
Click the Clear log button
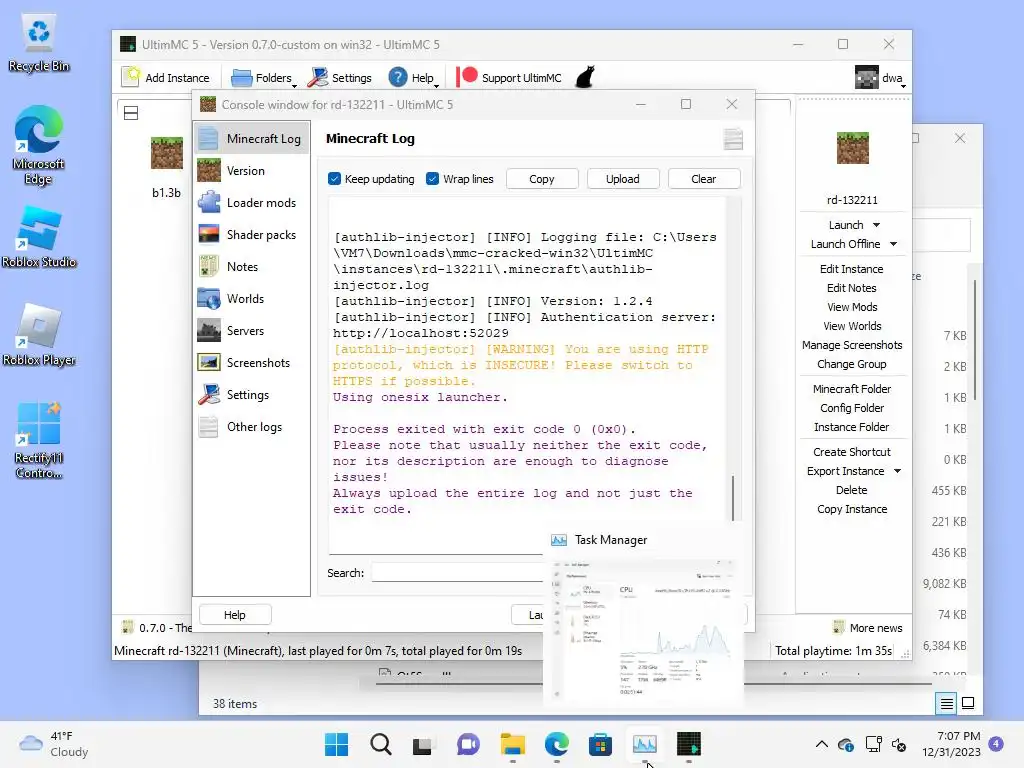[704, 179]
